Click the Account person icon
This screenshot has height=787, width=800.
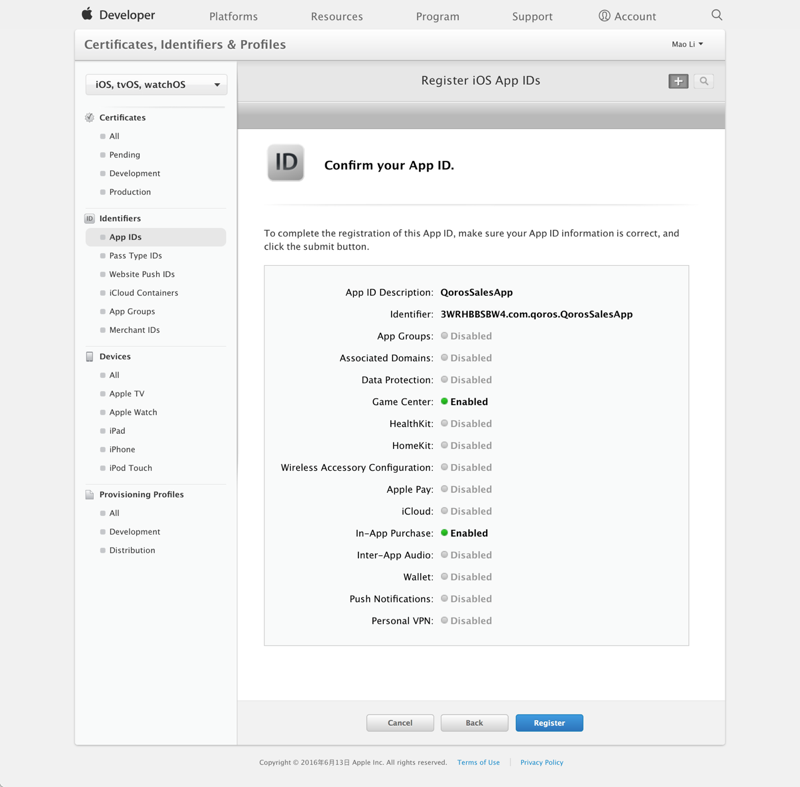coord(604,16)
